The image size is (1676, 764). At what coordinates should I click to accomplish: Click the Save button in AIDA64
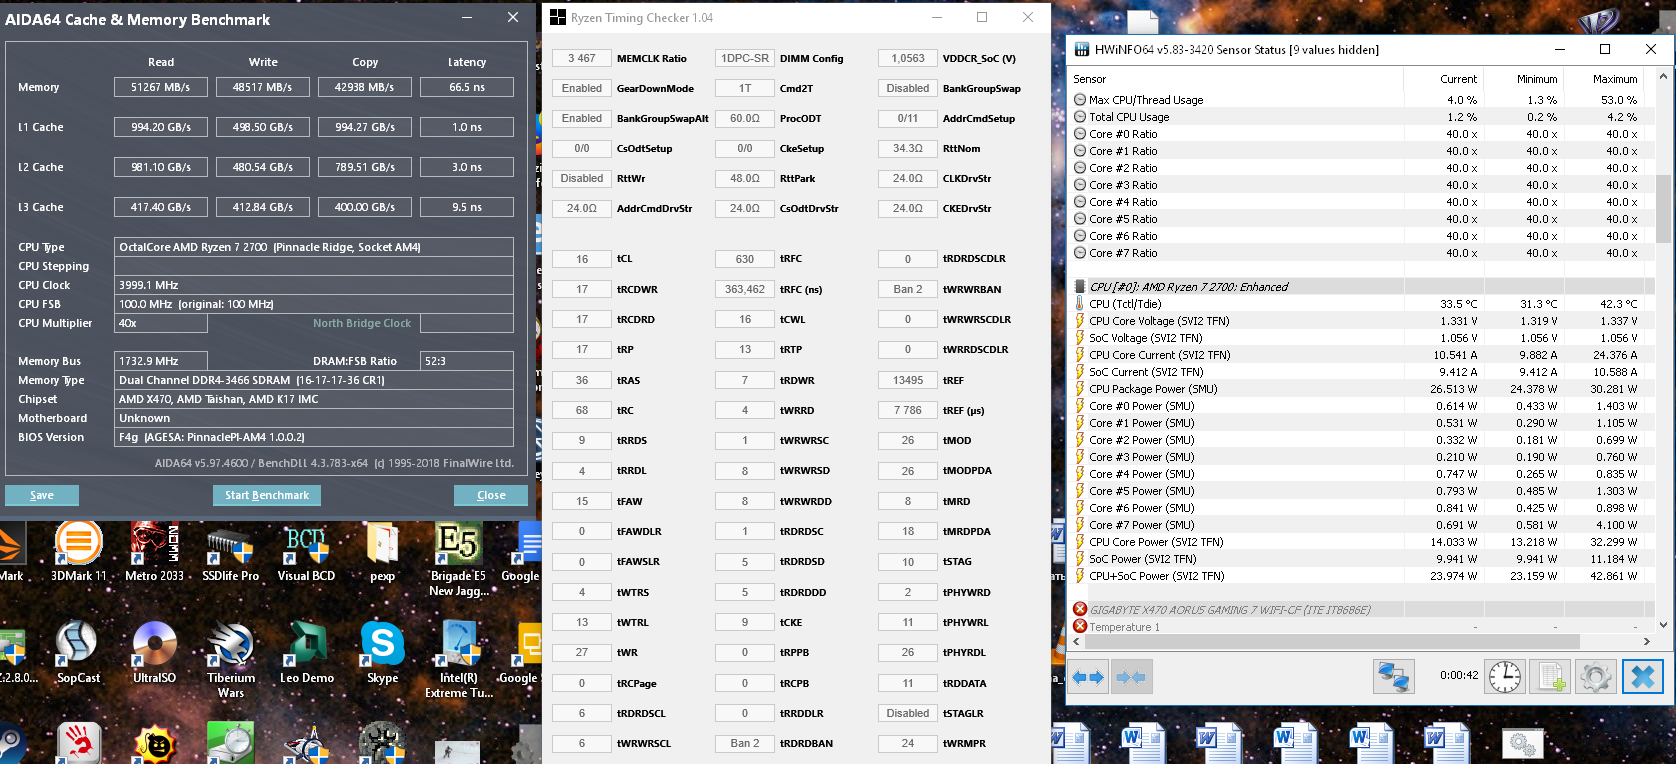point(42,495)
